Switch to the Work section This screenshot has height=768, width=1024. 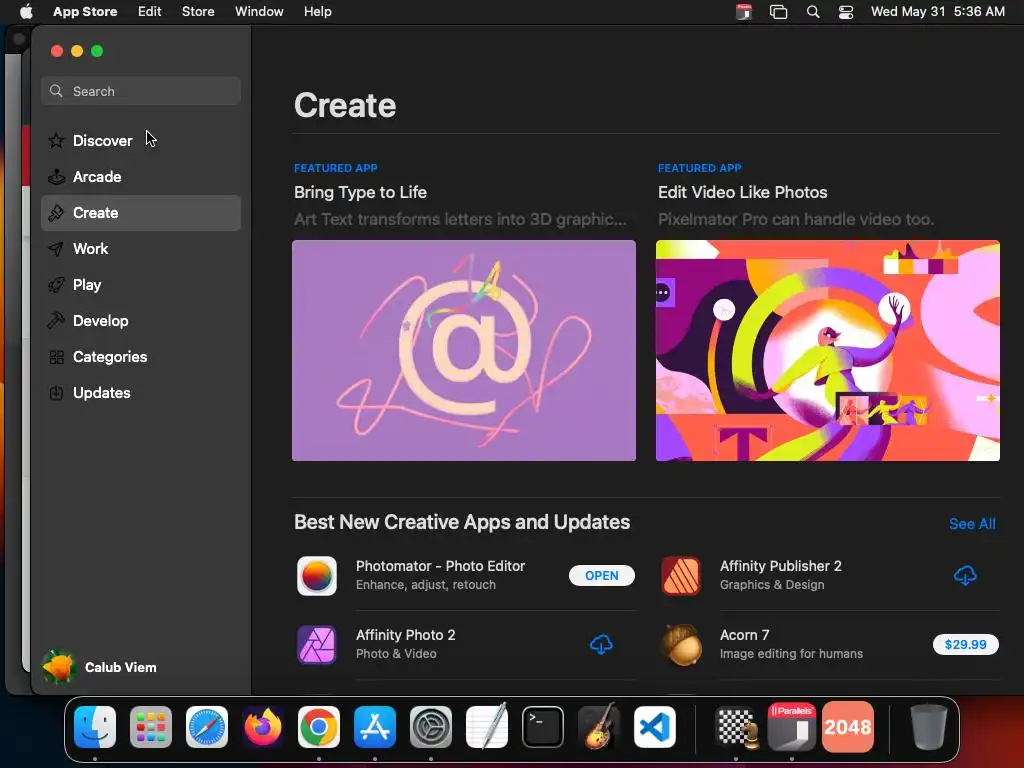[141, 248]
